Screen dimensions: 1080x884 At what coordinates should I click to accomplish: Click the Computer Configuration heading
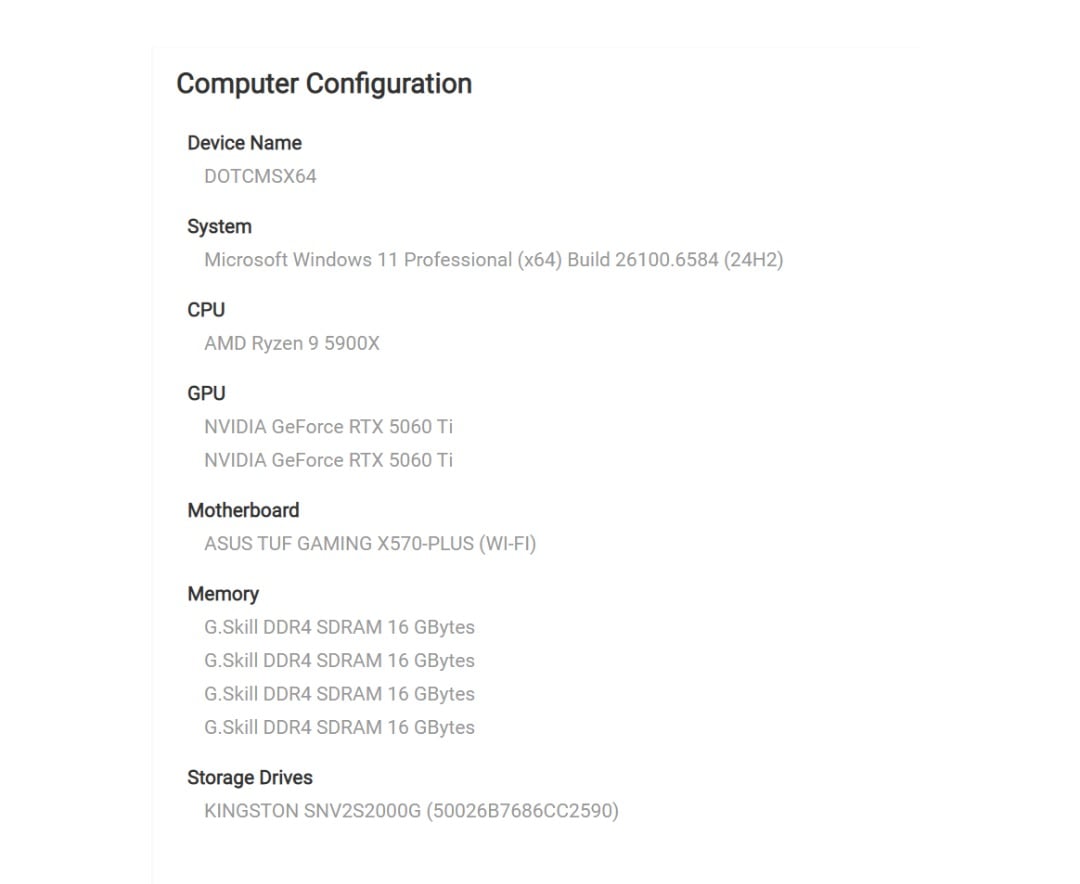pos(324,84)
